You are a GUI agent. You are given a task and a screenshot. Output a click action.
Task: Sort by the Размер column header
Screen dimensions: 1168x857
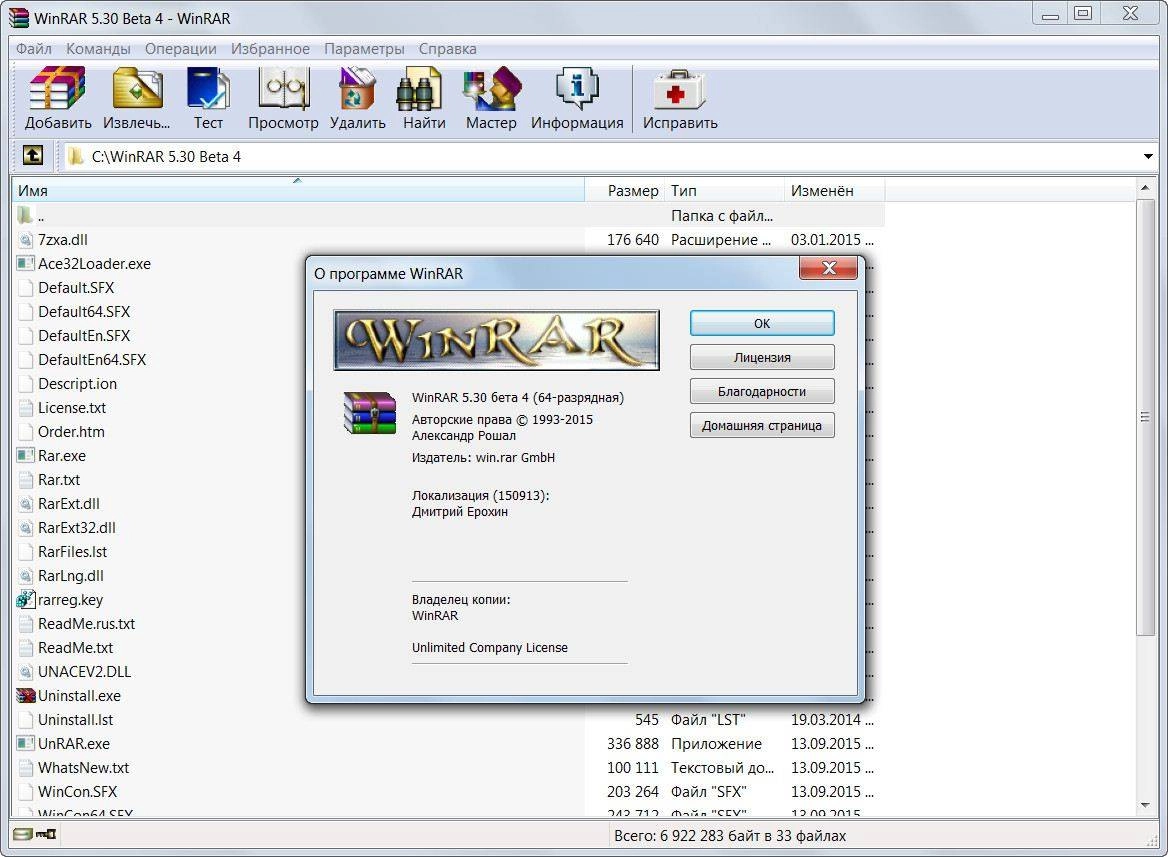pyautogui.click(x=625, y=191)
